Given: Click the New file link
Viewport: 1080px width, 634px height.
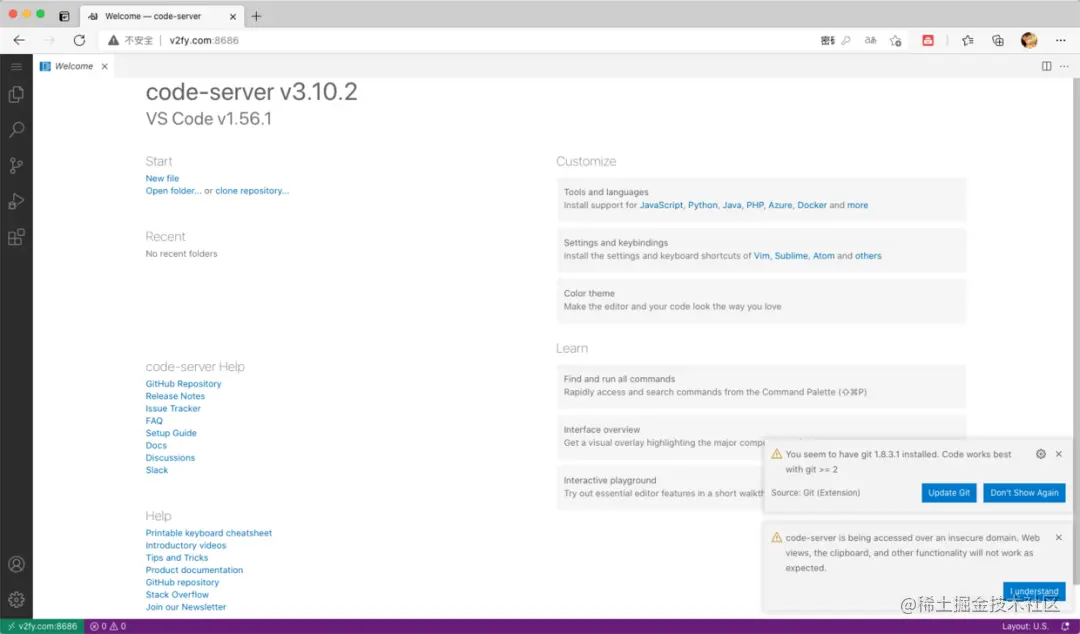Looking at the screenshot, I should [162, 178].
